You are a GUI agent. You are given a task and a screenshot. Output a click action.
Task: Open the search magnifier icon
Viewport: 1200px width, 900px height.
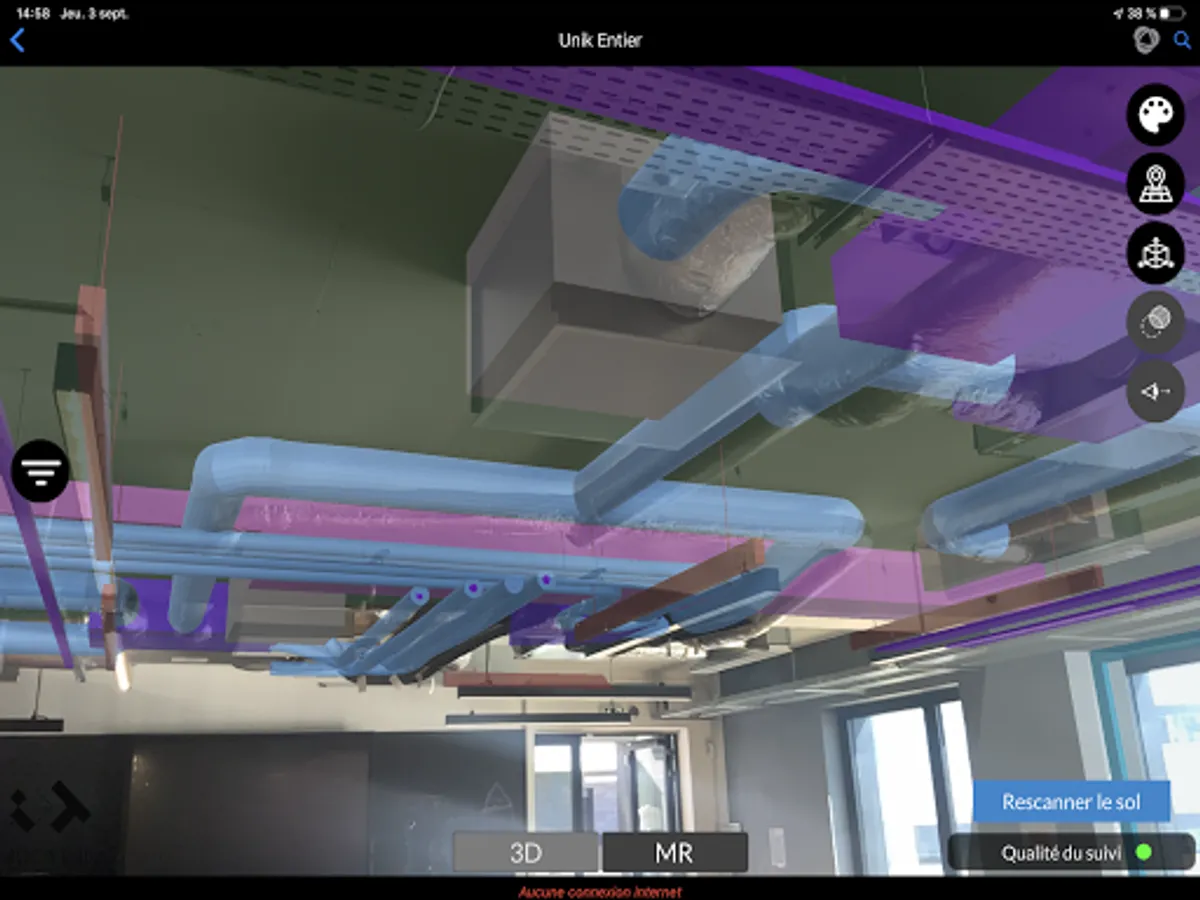pos(1182,40)
